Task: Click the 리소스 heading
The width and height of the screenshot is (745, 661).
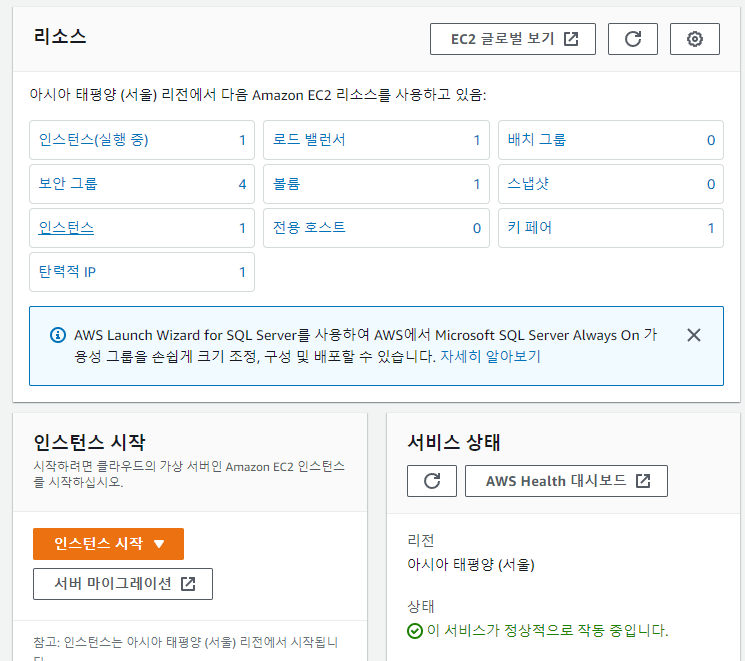Action: 60,37
